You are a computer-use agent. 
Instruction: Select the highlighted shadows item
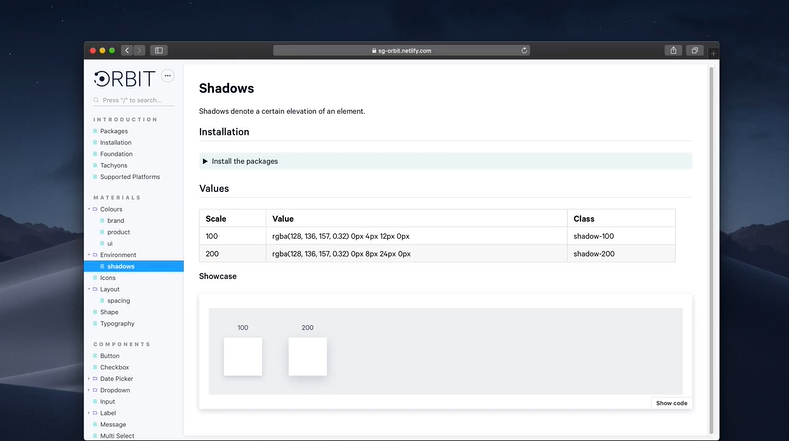pos(134,266)
